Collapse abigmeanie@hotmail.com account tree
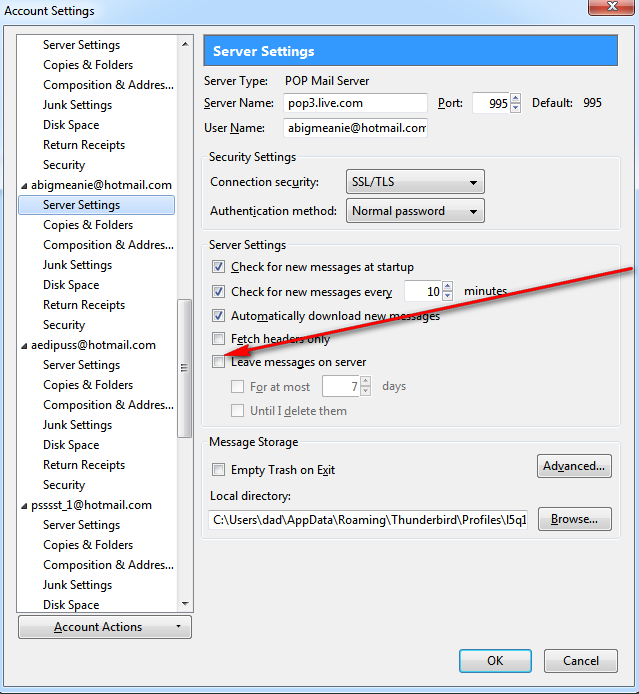639x694 pixels. click(x=24, y=186)
